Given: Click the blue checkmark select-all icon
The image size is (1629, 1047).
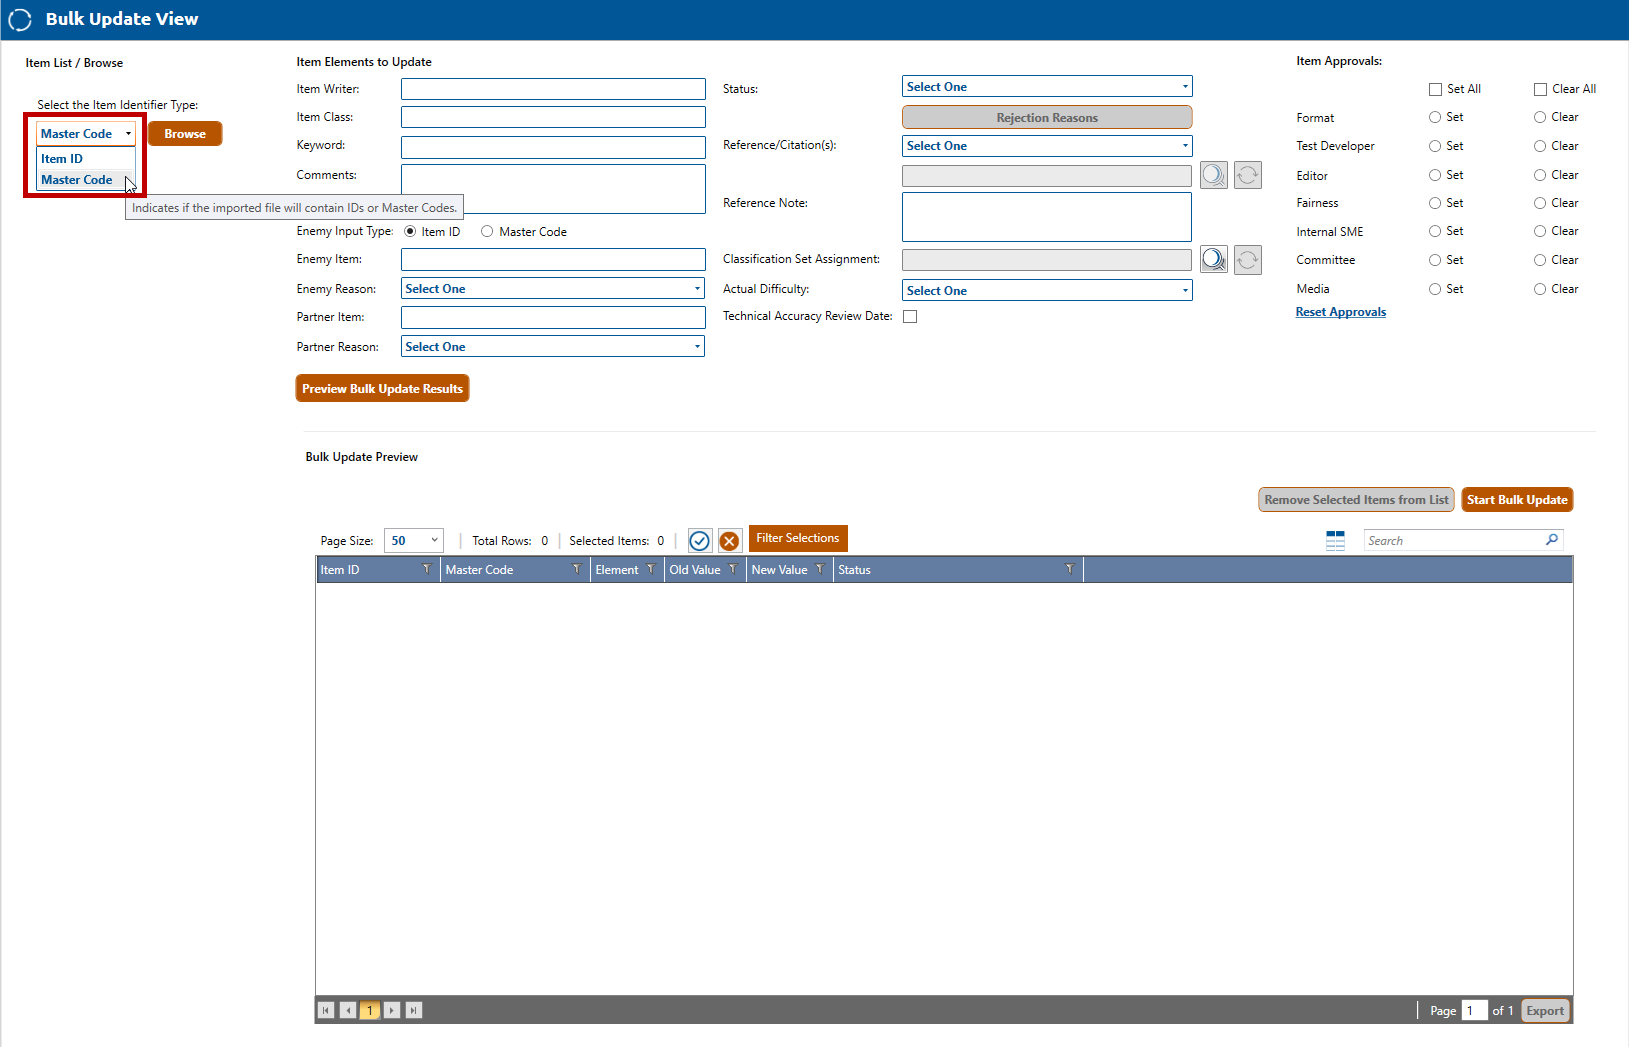Looking at the screenshot, I should coord(700,541).
